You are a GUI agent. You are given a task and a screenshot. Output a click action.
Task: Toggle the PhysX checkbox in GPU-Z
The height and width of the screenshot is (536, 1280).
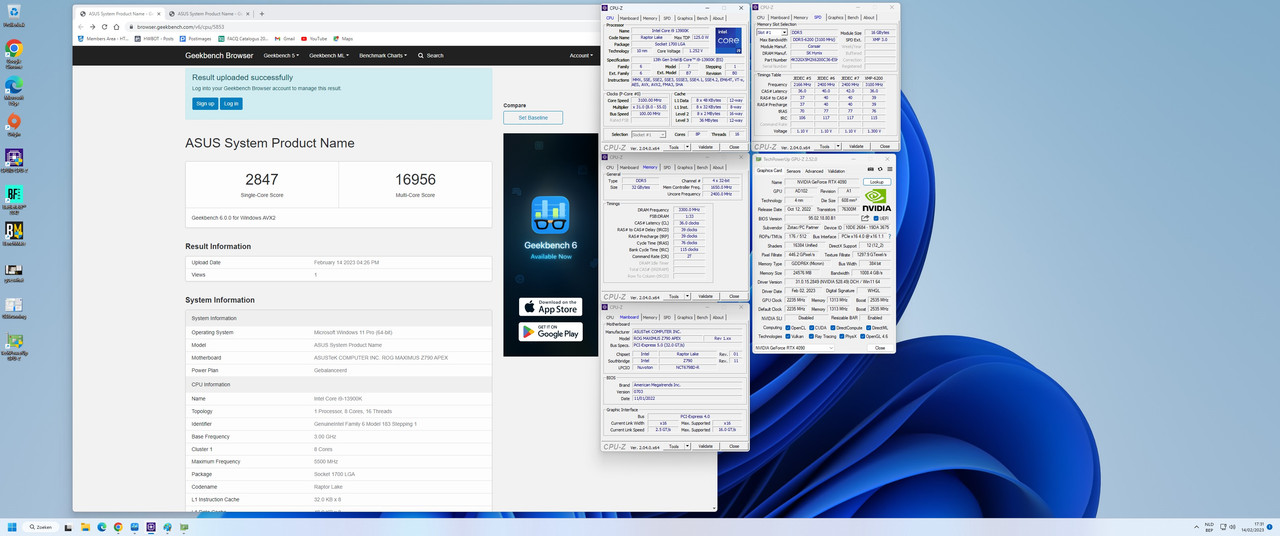pos(841,336)
